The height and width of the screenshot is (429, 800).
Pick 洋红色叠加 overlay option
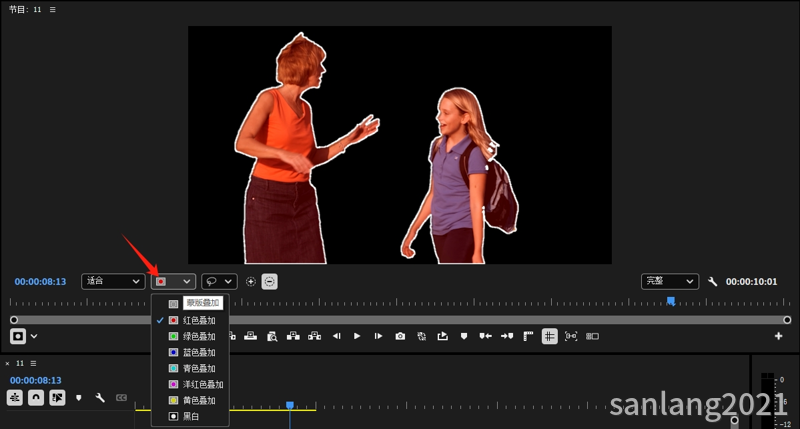(190, 384)
